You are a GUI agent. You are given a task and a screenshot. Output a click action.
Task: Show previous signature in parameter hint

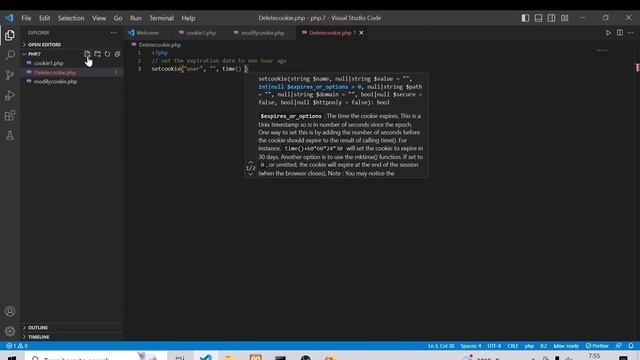click(251, 162)
